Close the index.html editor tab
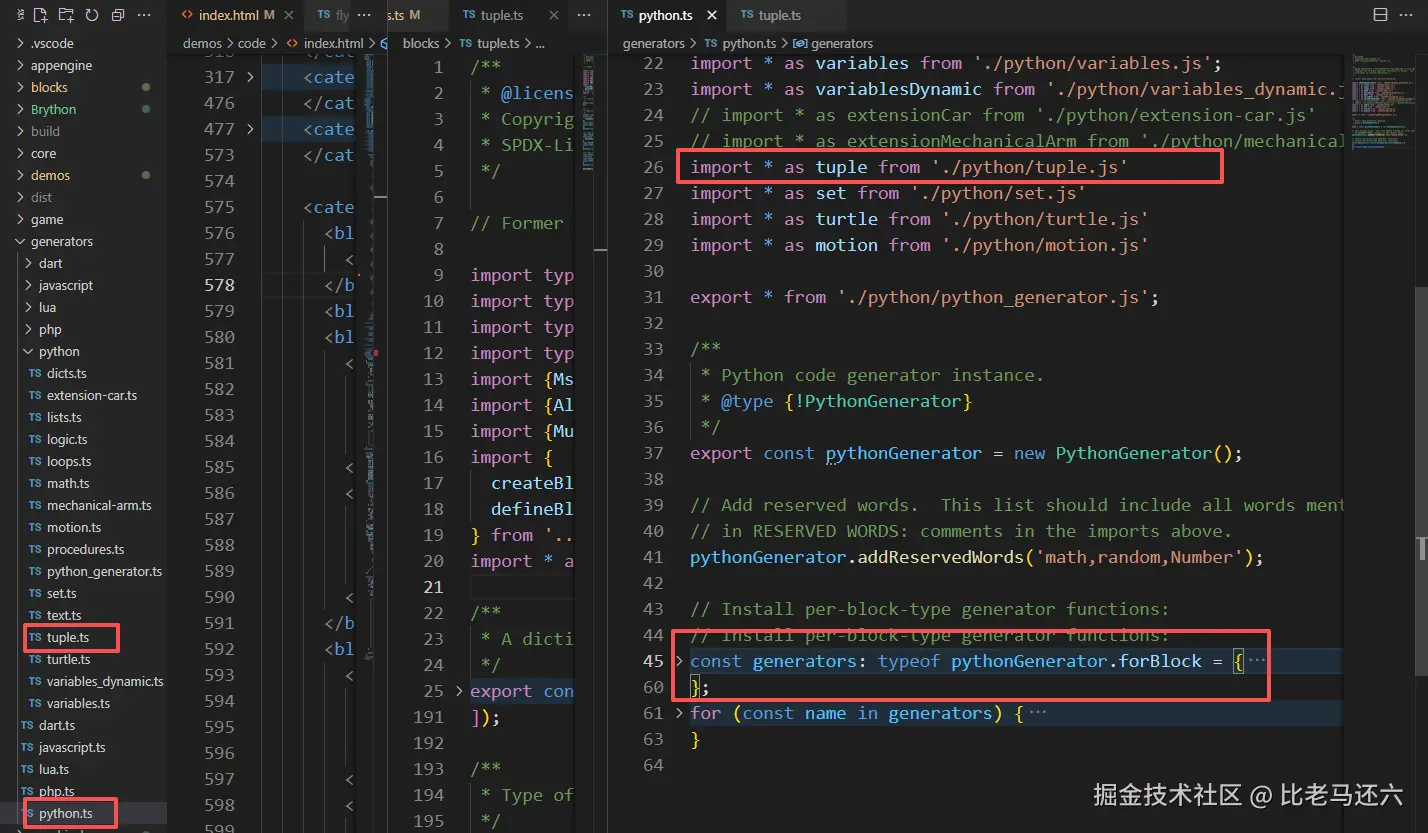The width and height of the screenshot is (1428, 833). point(287,15)
